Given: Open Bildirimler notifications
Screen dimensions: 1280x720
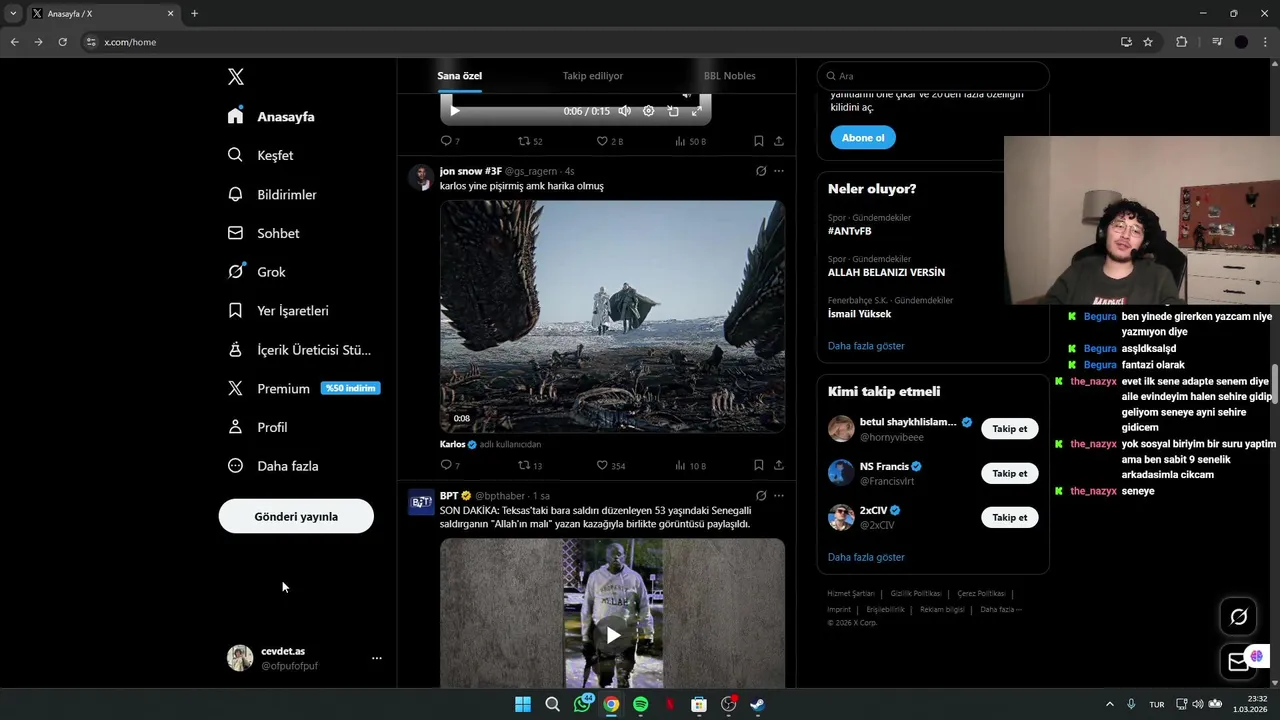Looking at the screenshot, I should pos(272,195).
